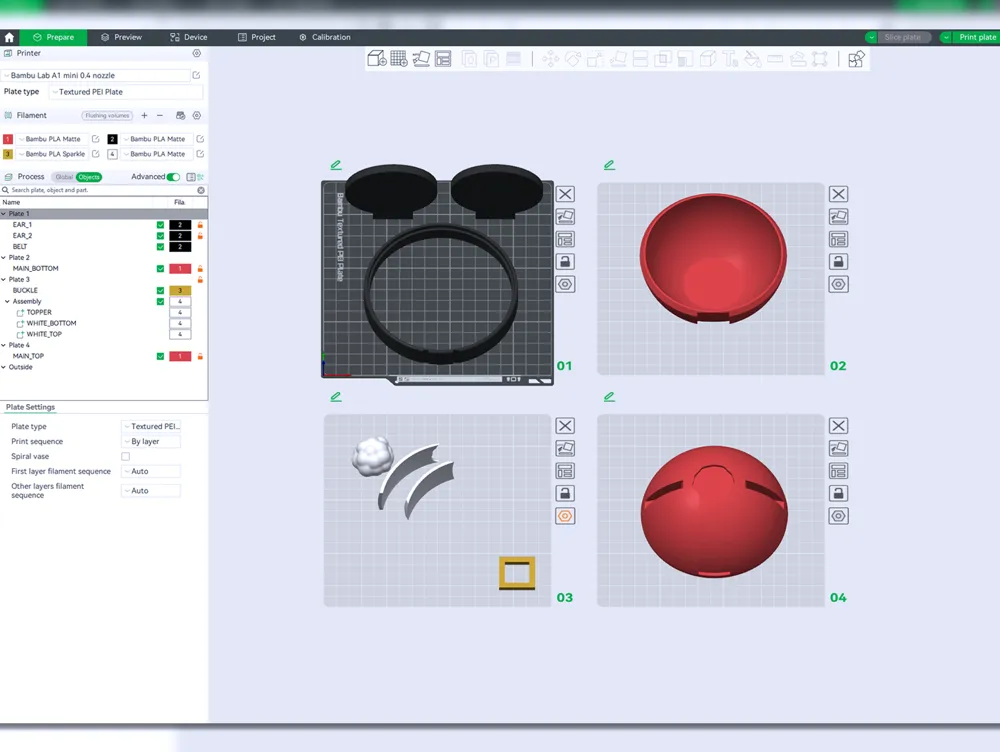
Task: Click the plate settings hexagon icon on plate 03
Action: click(x=565, y=516)
